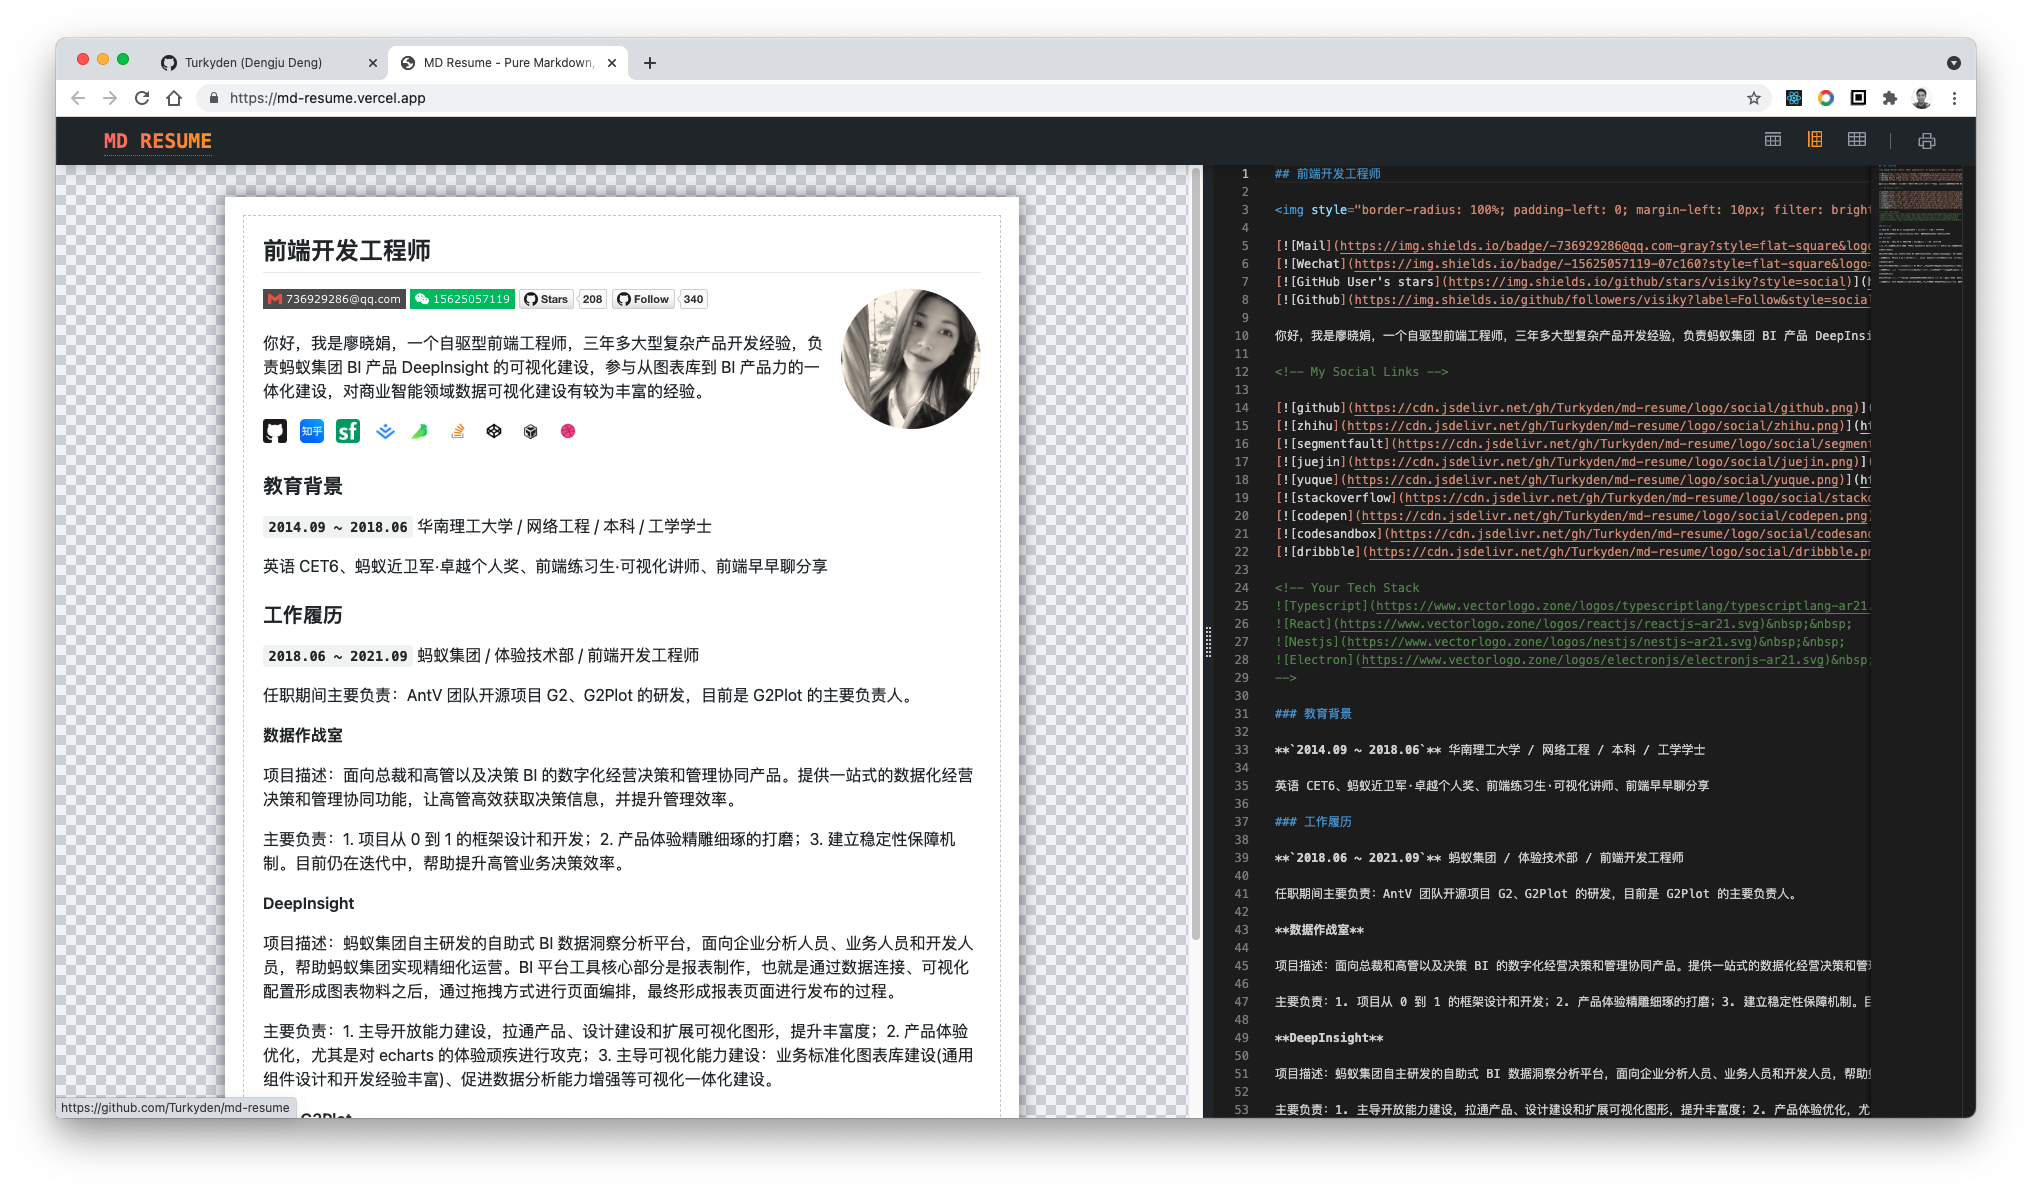Screen dimensions: 2032x1192
Task: Toggle the vertical editor-preview layout
Action: point(1814,139)
